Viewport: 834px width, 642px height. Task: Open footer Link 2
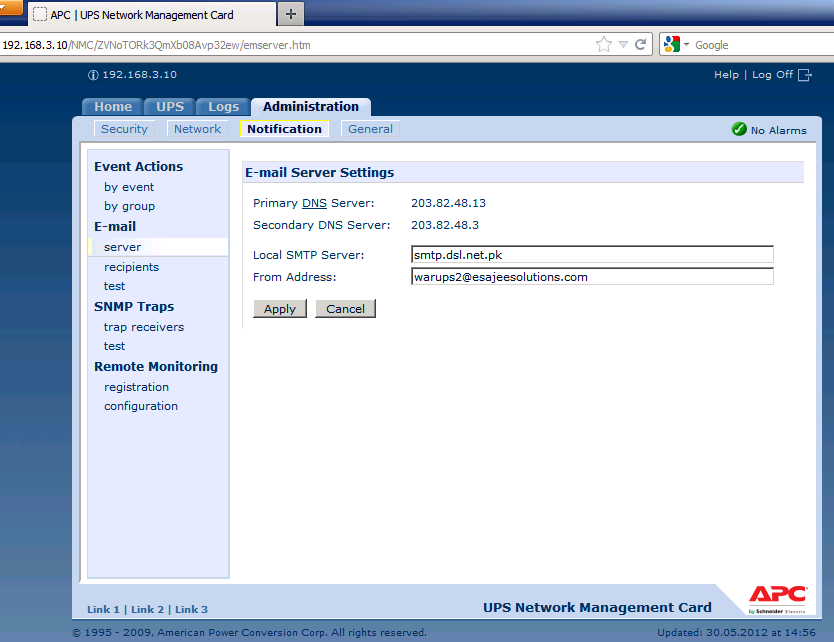tap(147, 610)
